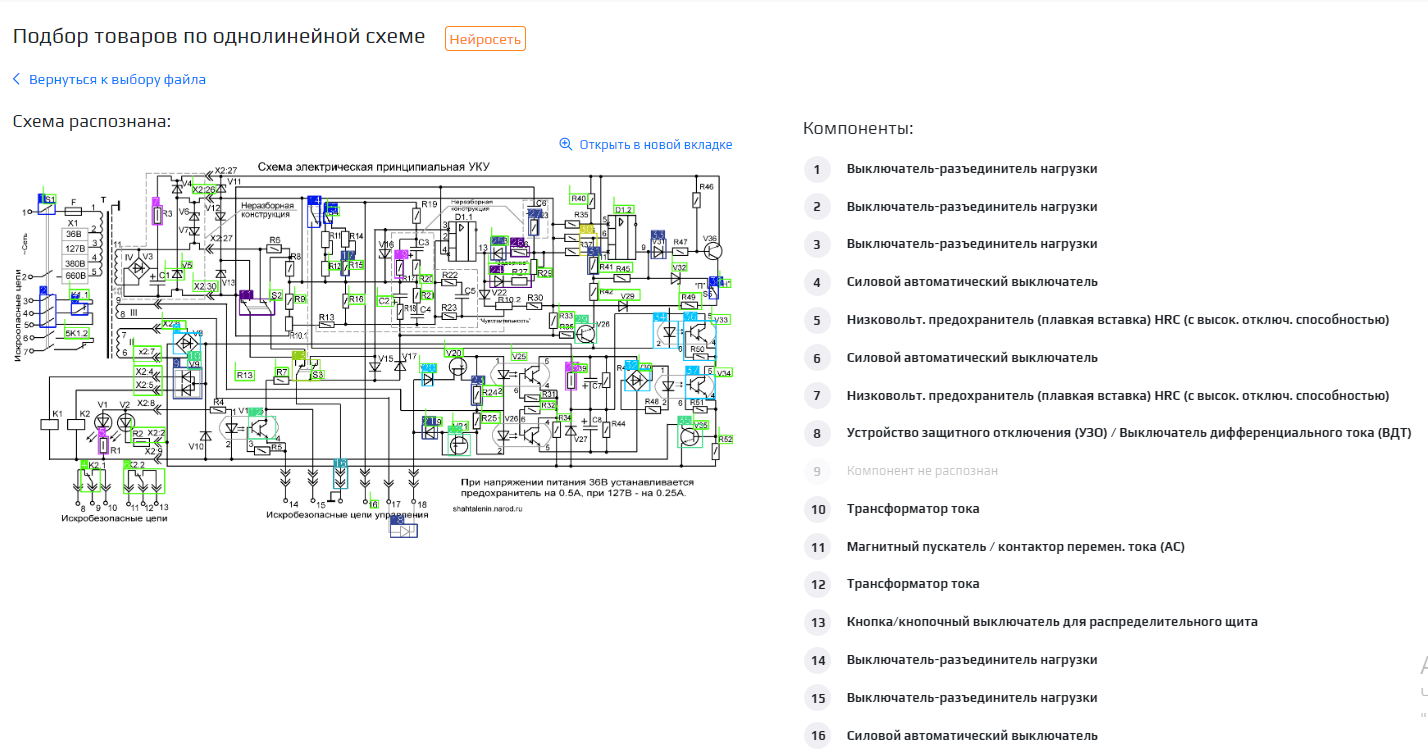The height and width of the screenshot is (754, 1428).
Task: Select component 16 'Силовой автоматический выключатель'
Action: 972,736
